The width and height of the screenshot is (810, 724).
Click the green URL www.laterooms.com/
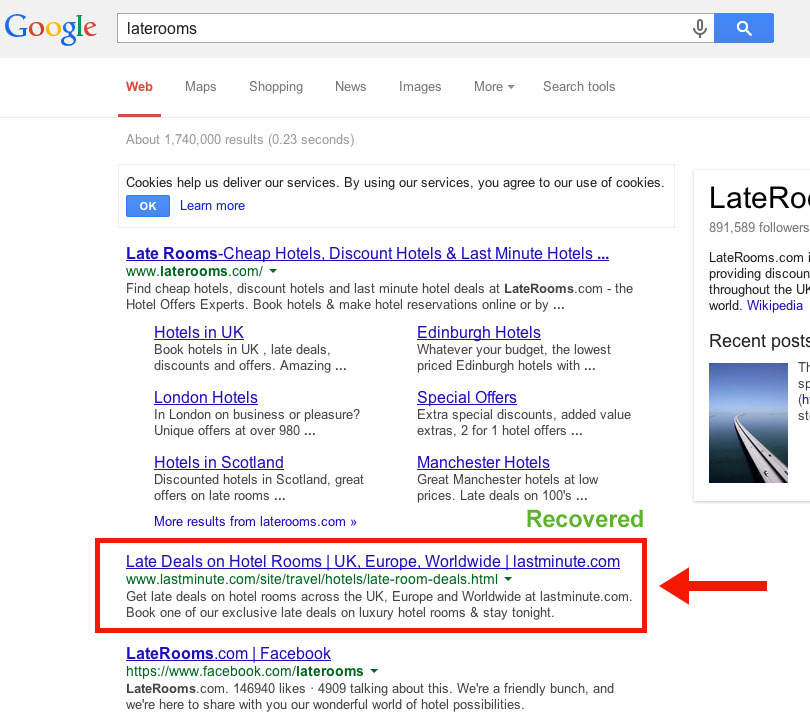[x=194, y=271]
